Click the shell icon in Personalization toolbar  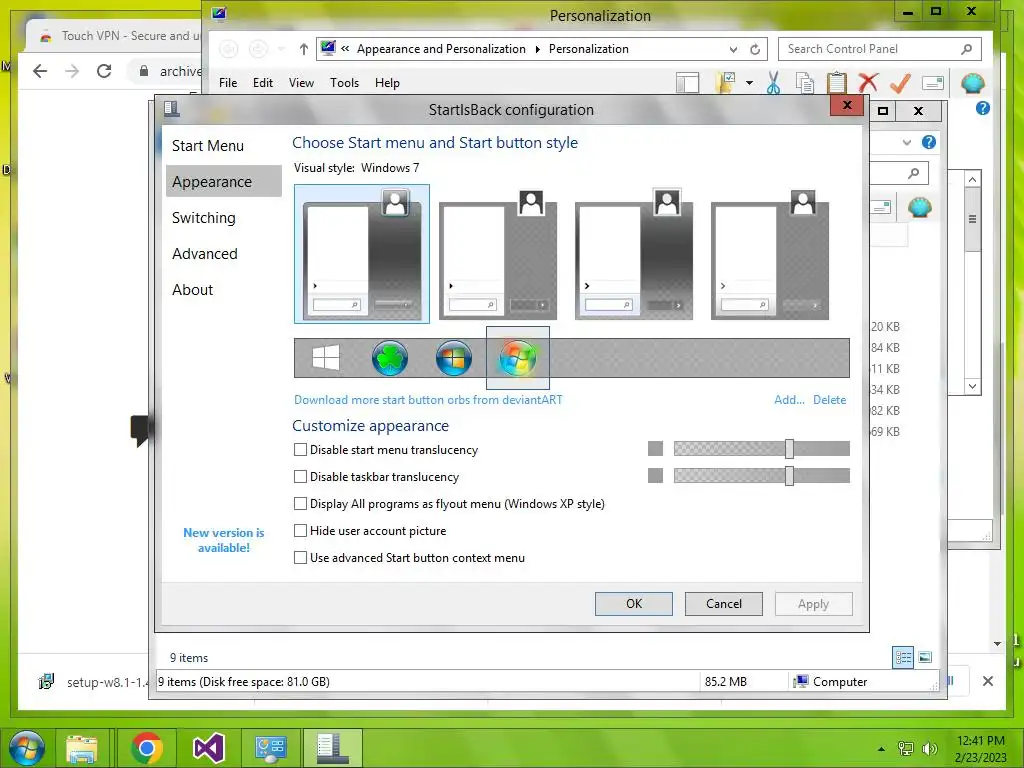pyautogui.click(x=973, y=83)
